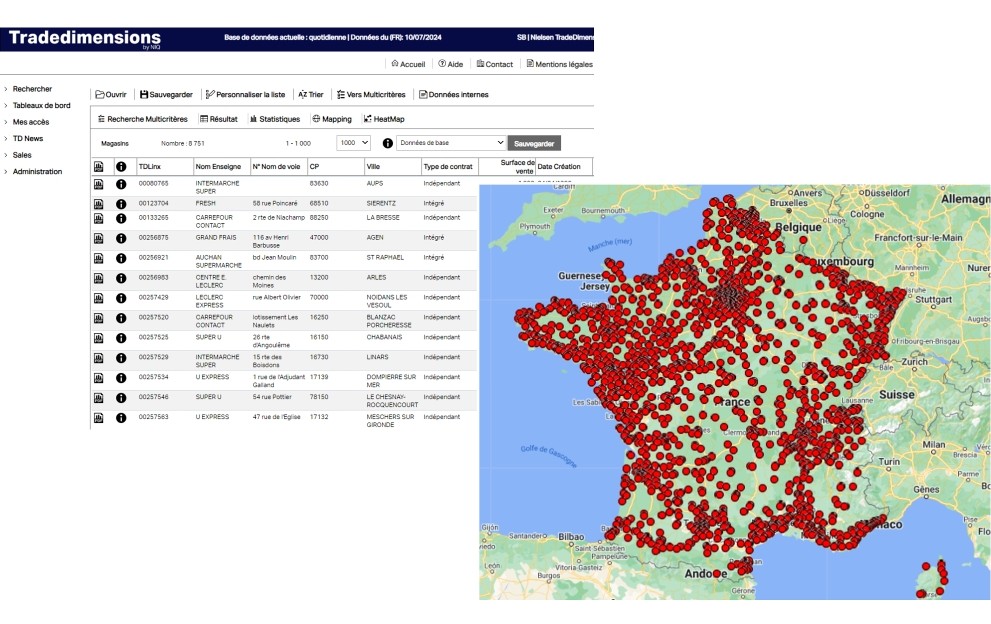The image size is (991, 624).
Task: Click document icon in table header
Action: pos(99,167)
